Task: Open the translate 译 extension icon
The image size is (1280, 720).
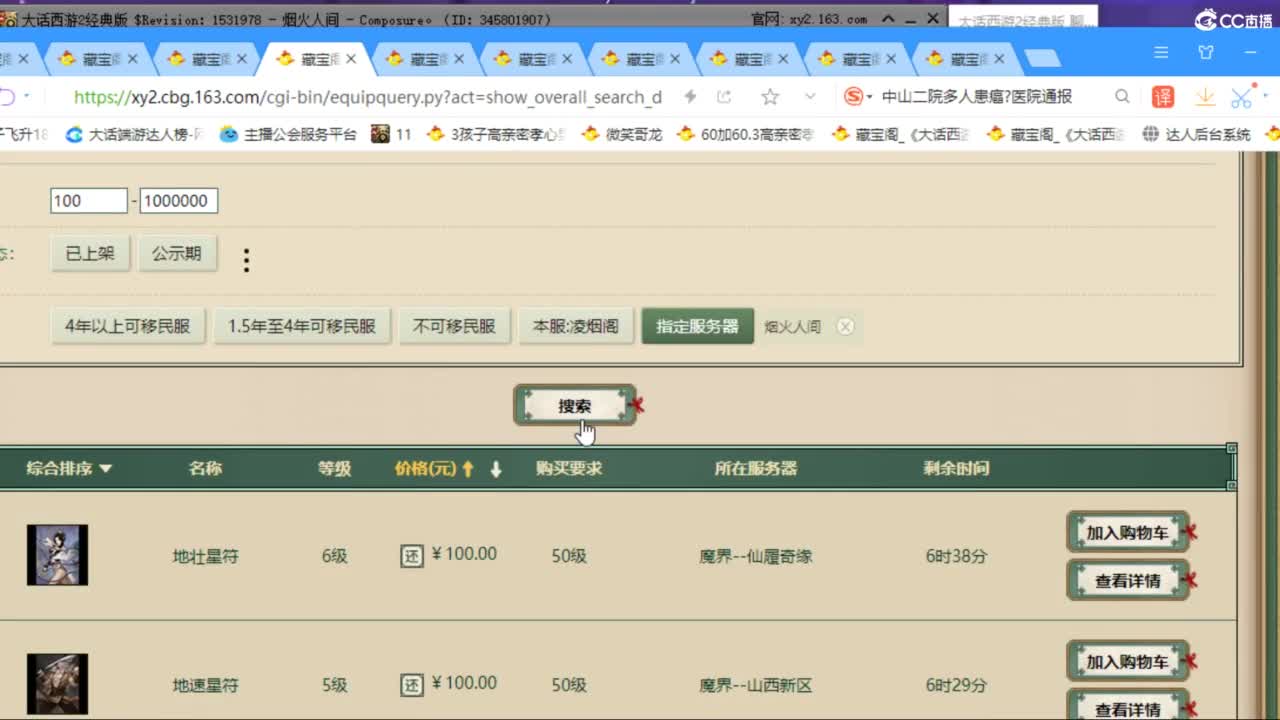Action: point(1163,97)
